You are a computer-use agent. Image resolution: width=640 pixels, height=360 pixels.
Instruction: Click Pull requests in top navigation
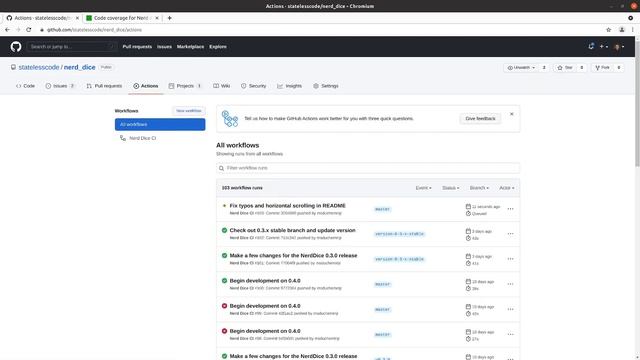(x=137, y=47)
